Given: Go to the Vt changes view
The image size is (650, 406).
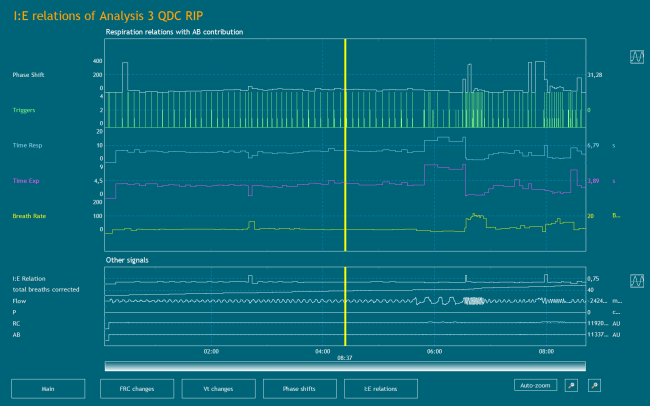Looking at the screenshot, I should coord(218,387).
